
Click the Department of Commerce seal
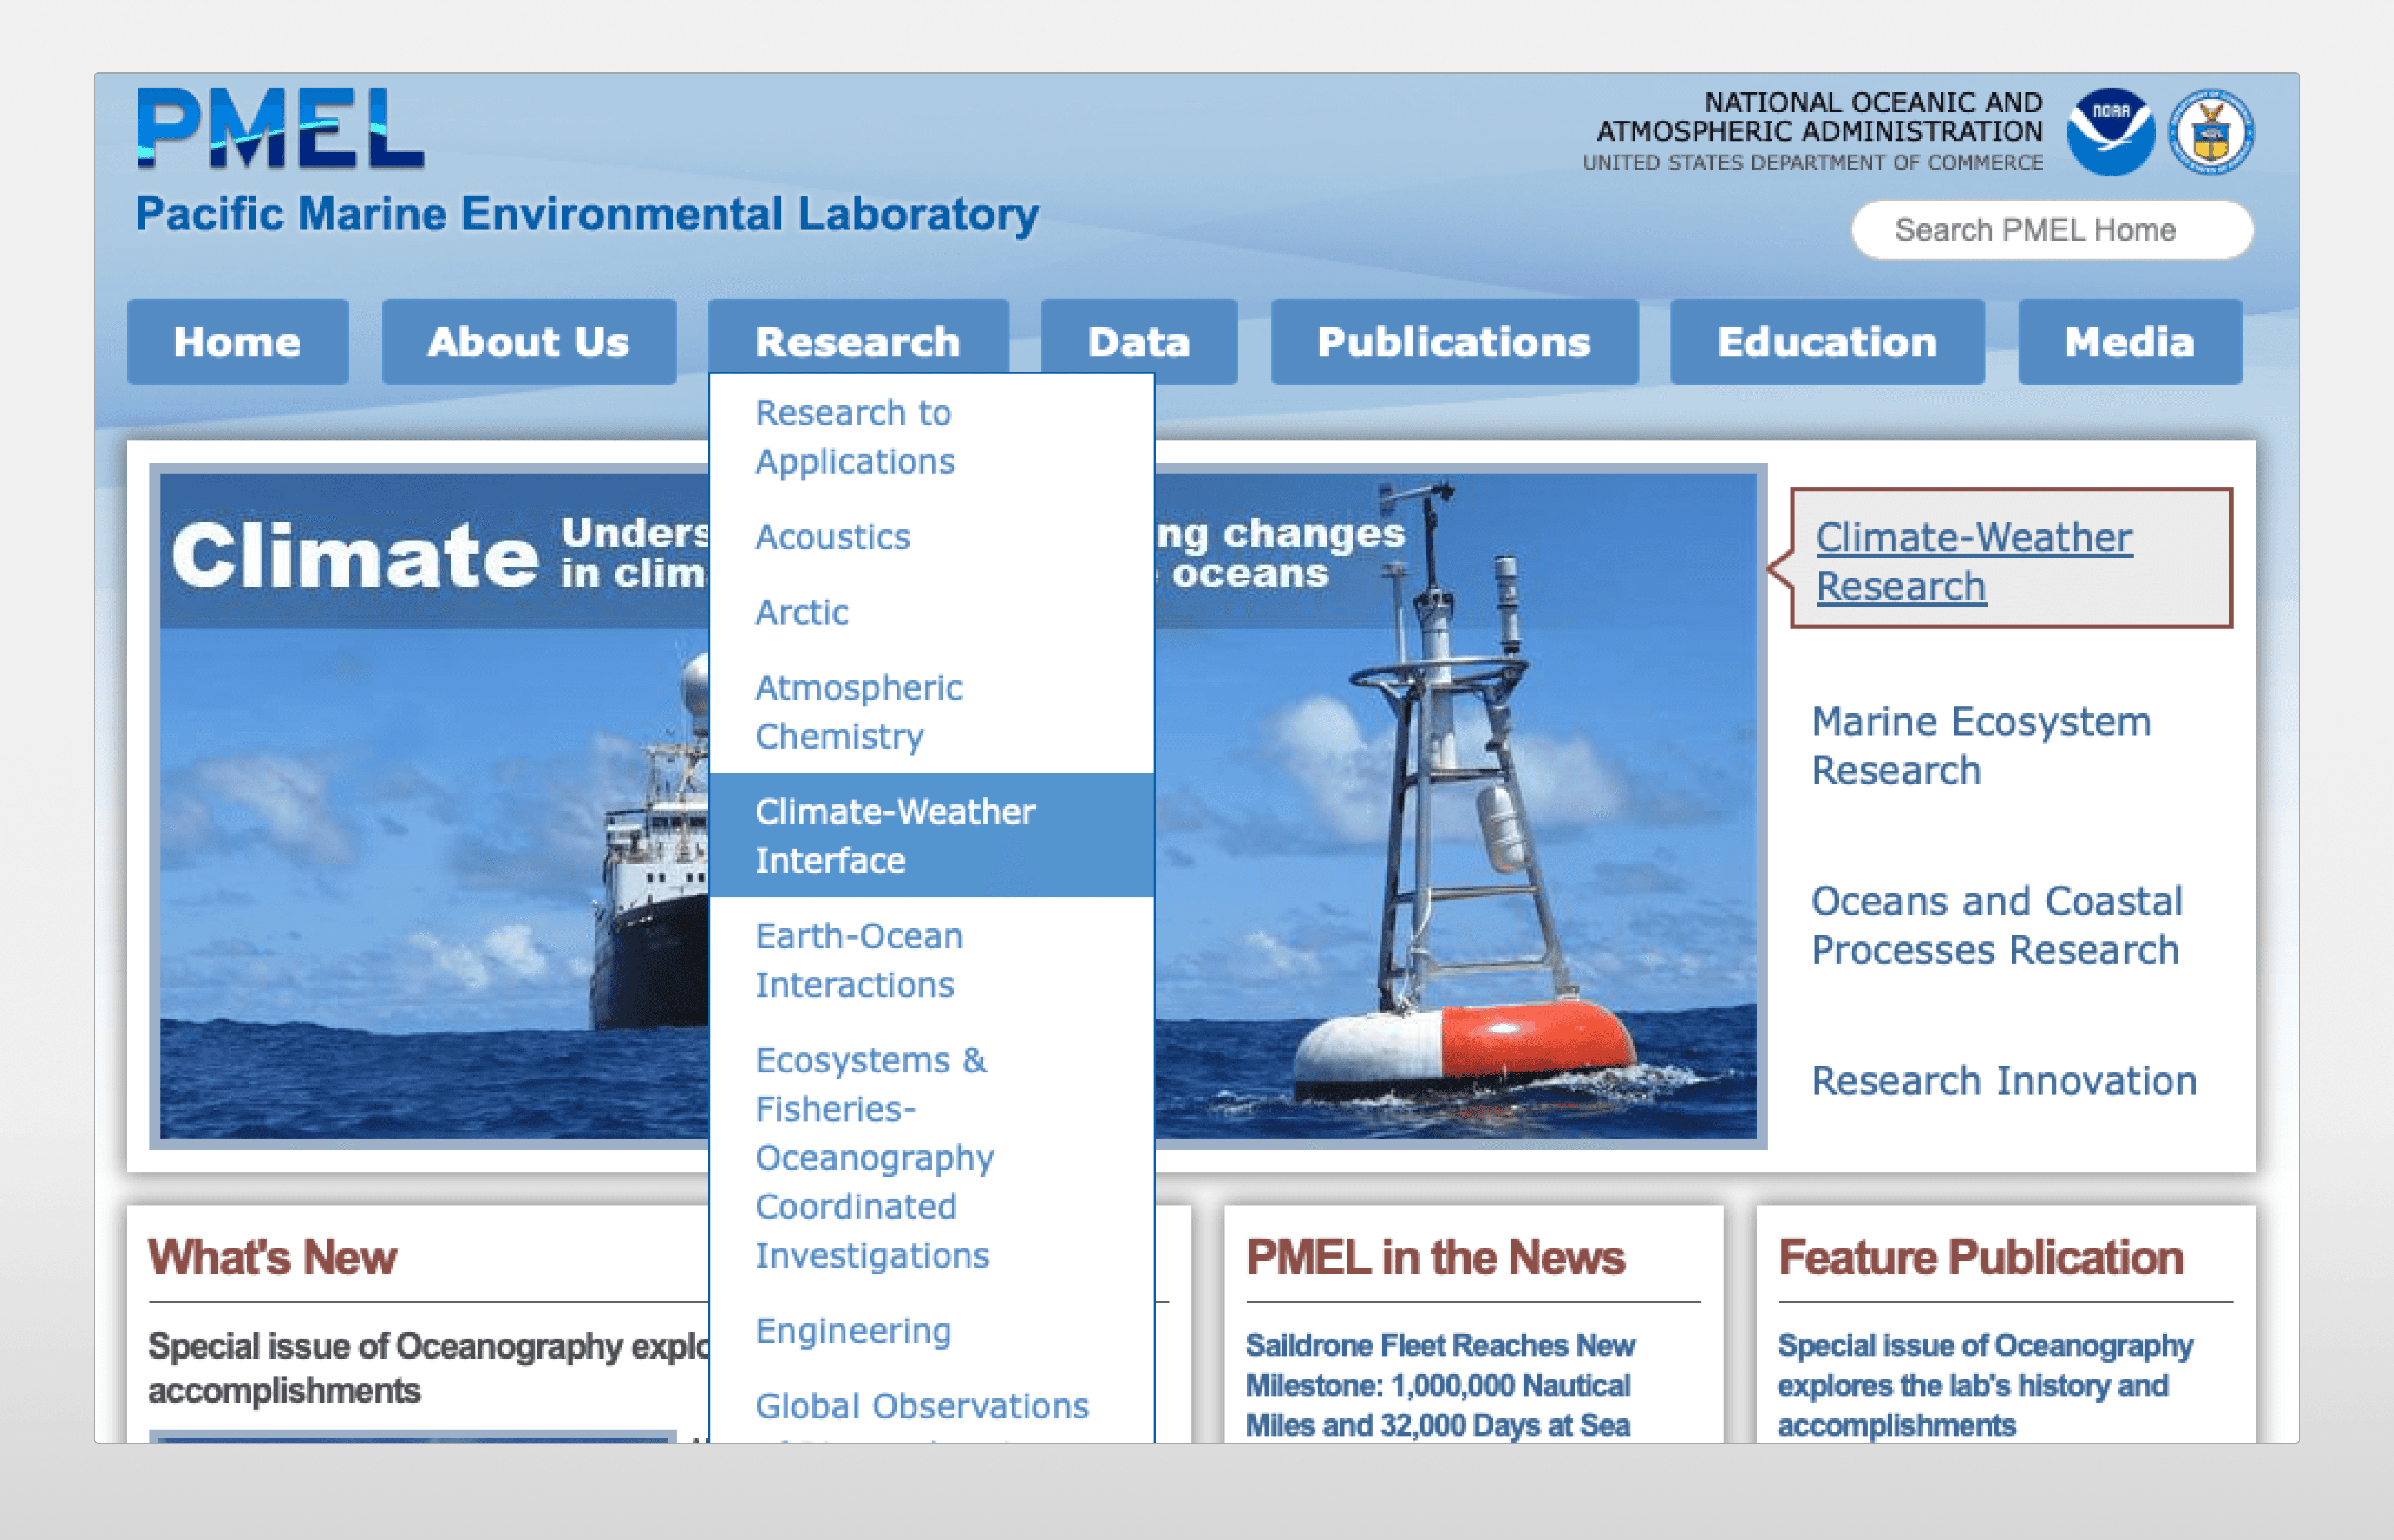click(2210, 132)
